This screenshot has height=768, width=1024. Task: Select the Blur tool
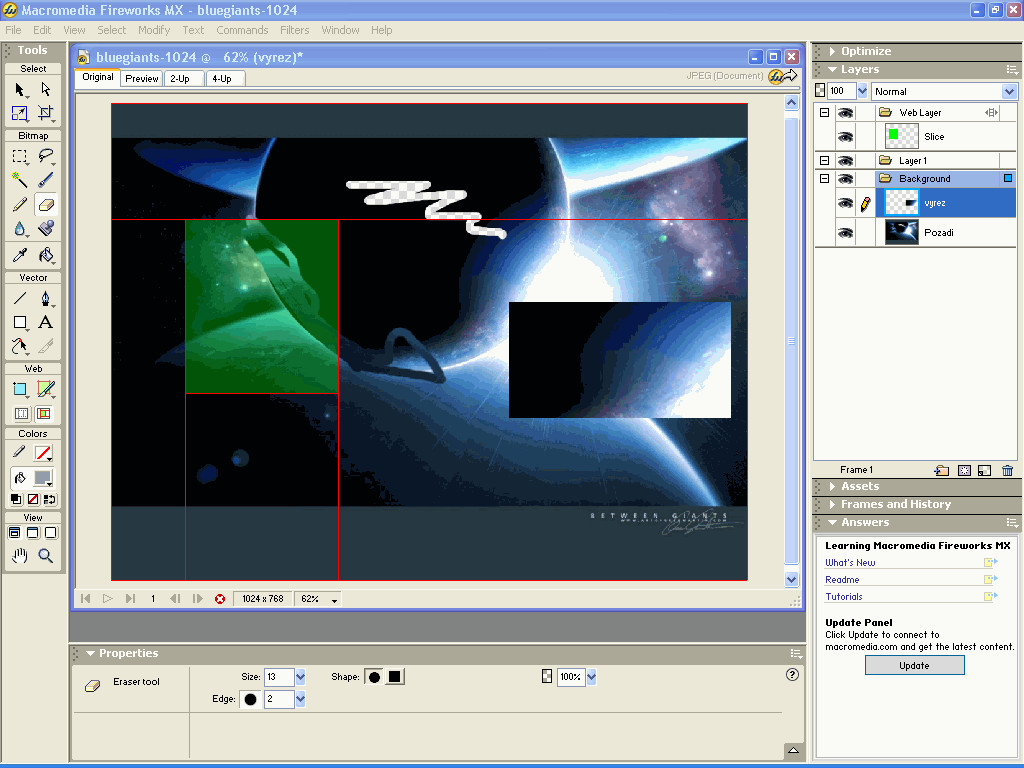[x=20, y=229]
